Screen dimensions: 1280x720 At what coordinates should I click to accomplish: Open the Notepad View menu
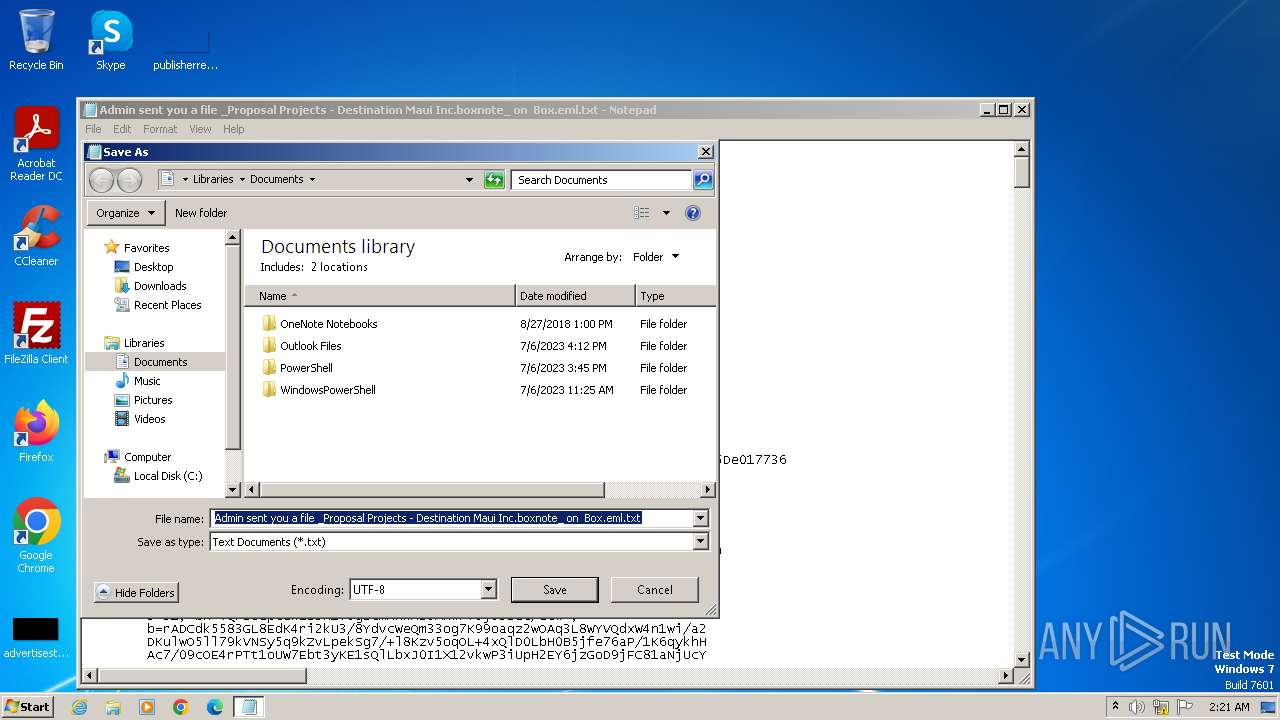click(200, 129)
